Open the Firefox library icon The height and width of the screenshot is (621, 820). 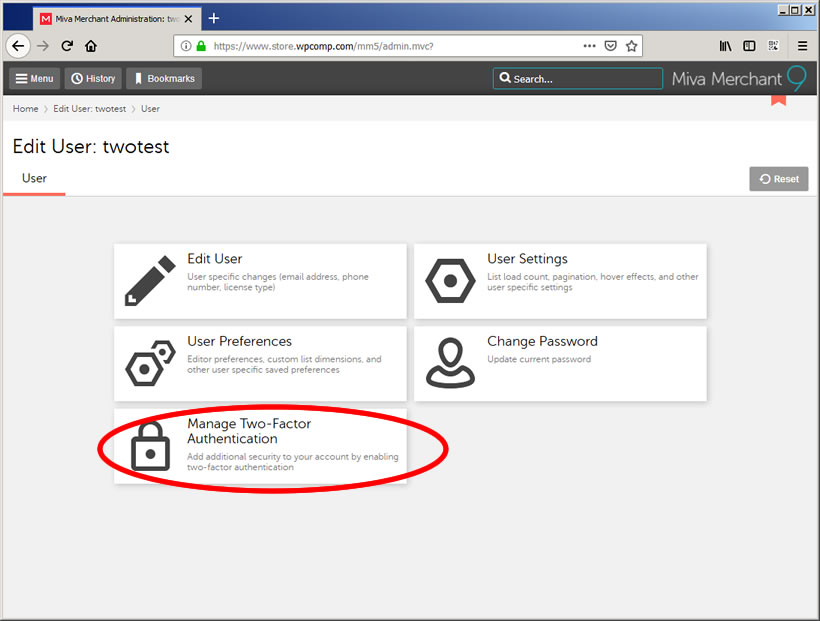[x=725, y=46]
